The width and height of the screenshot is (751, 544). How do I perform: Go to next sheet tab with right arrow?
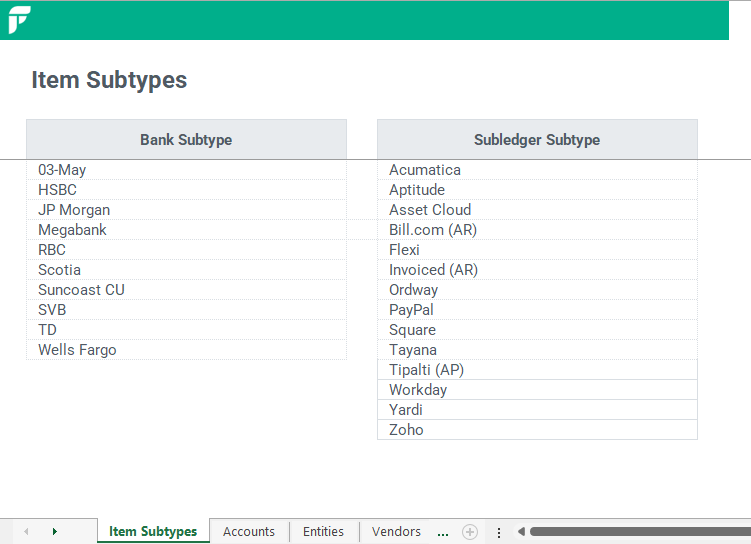[55, 532]
